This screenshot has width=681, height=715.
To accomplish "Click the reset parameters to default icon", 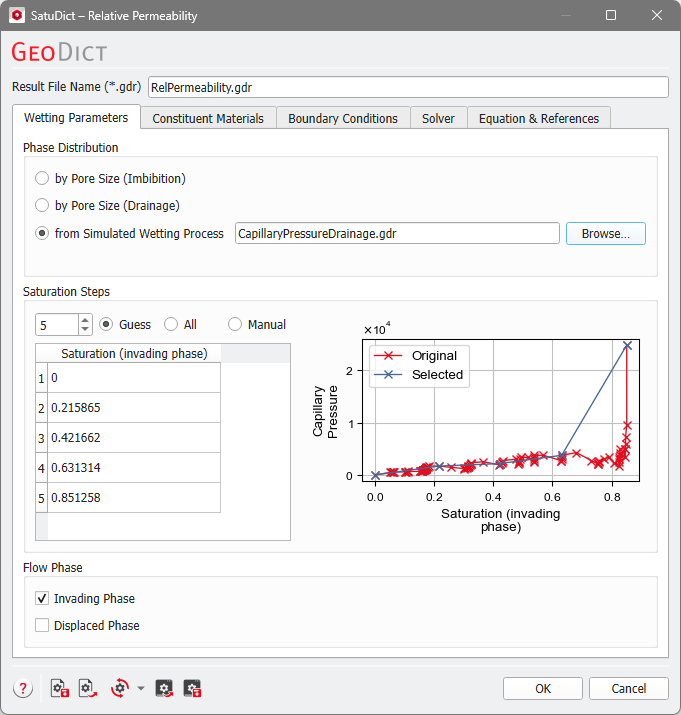I will (x=120, y=688).
